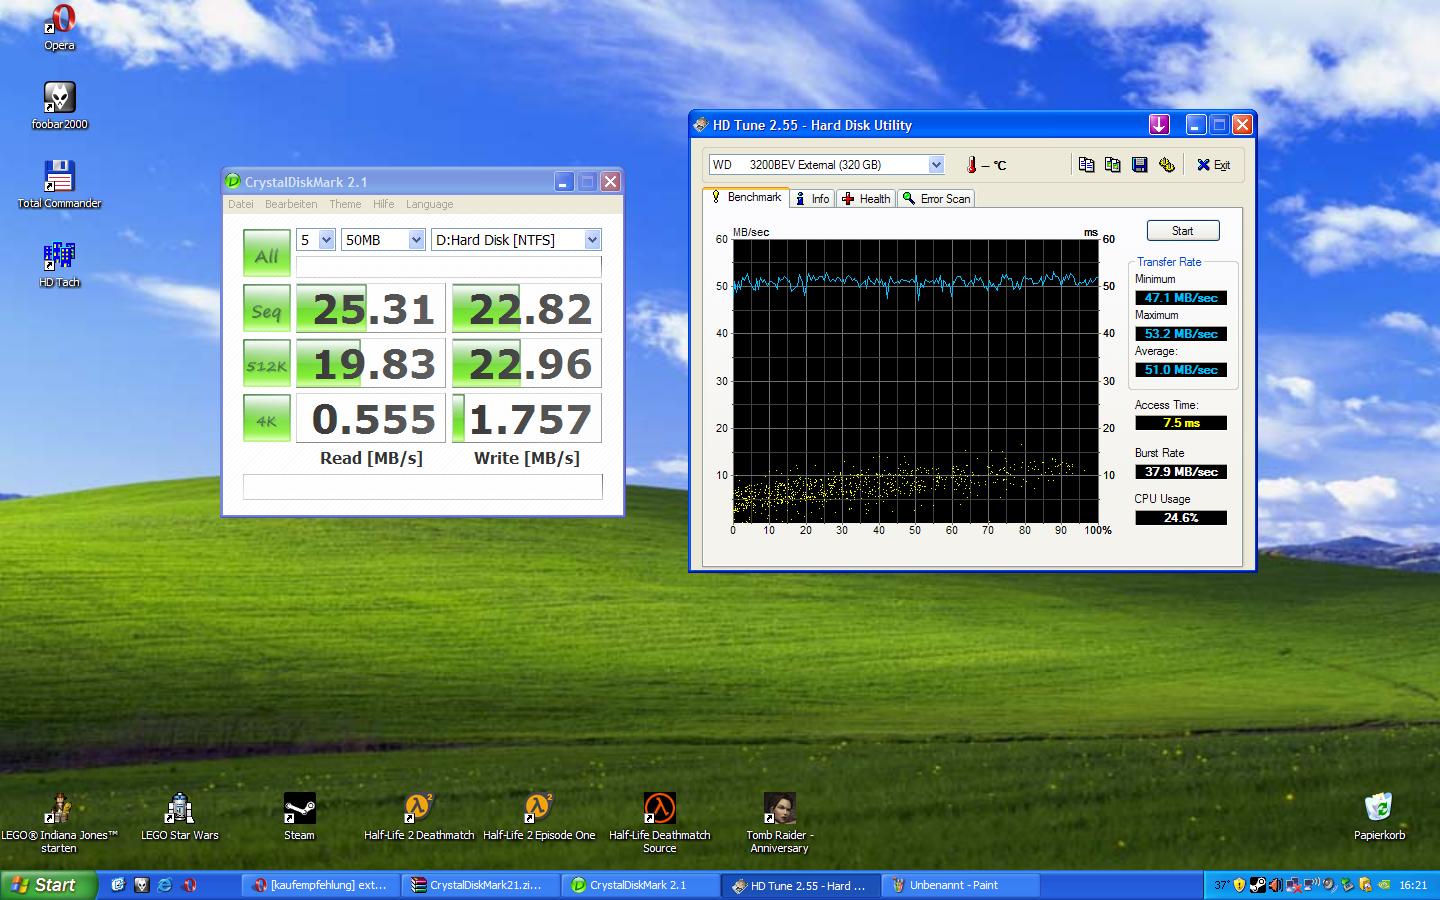Image resolution: width=1440 pixels, height=900 pixels.
Task: Click the volume speaker tray icon
Action: [1275, 885]
